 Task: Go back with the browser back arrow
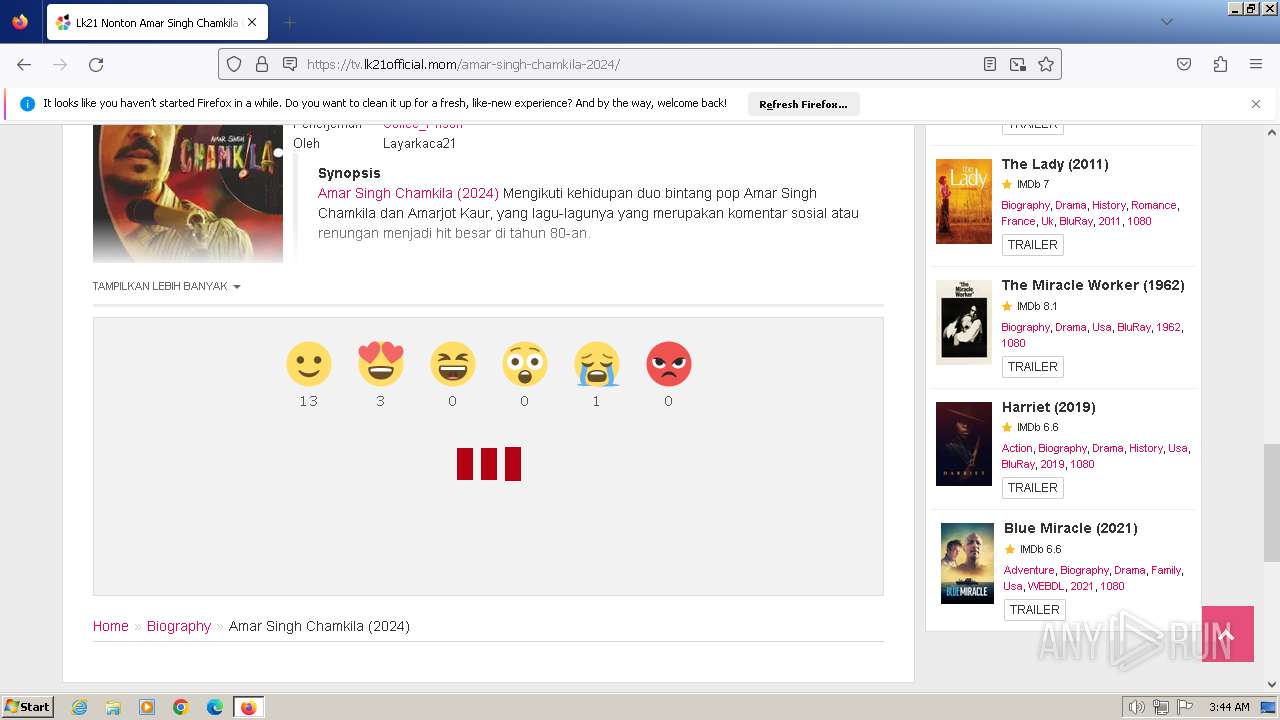coord(24,64)
